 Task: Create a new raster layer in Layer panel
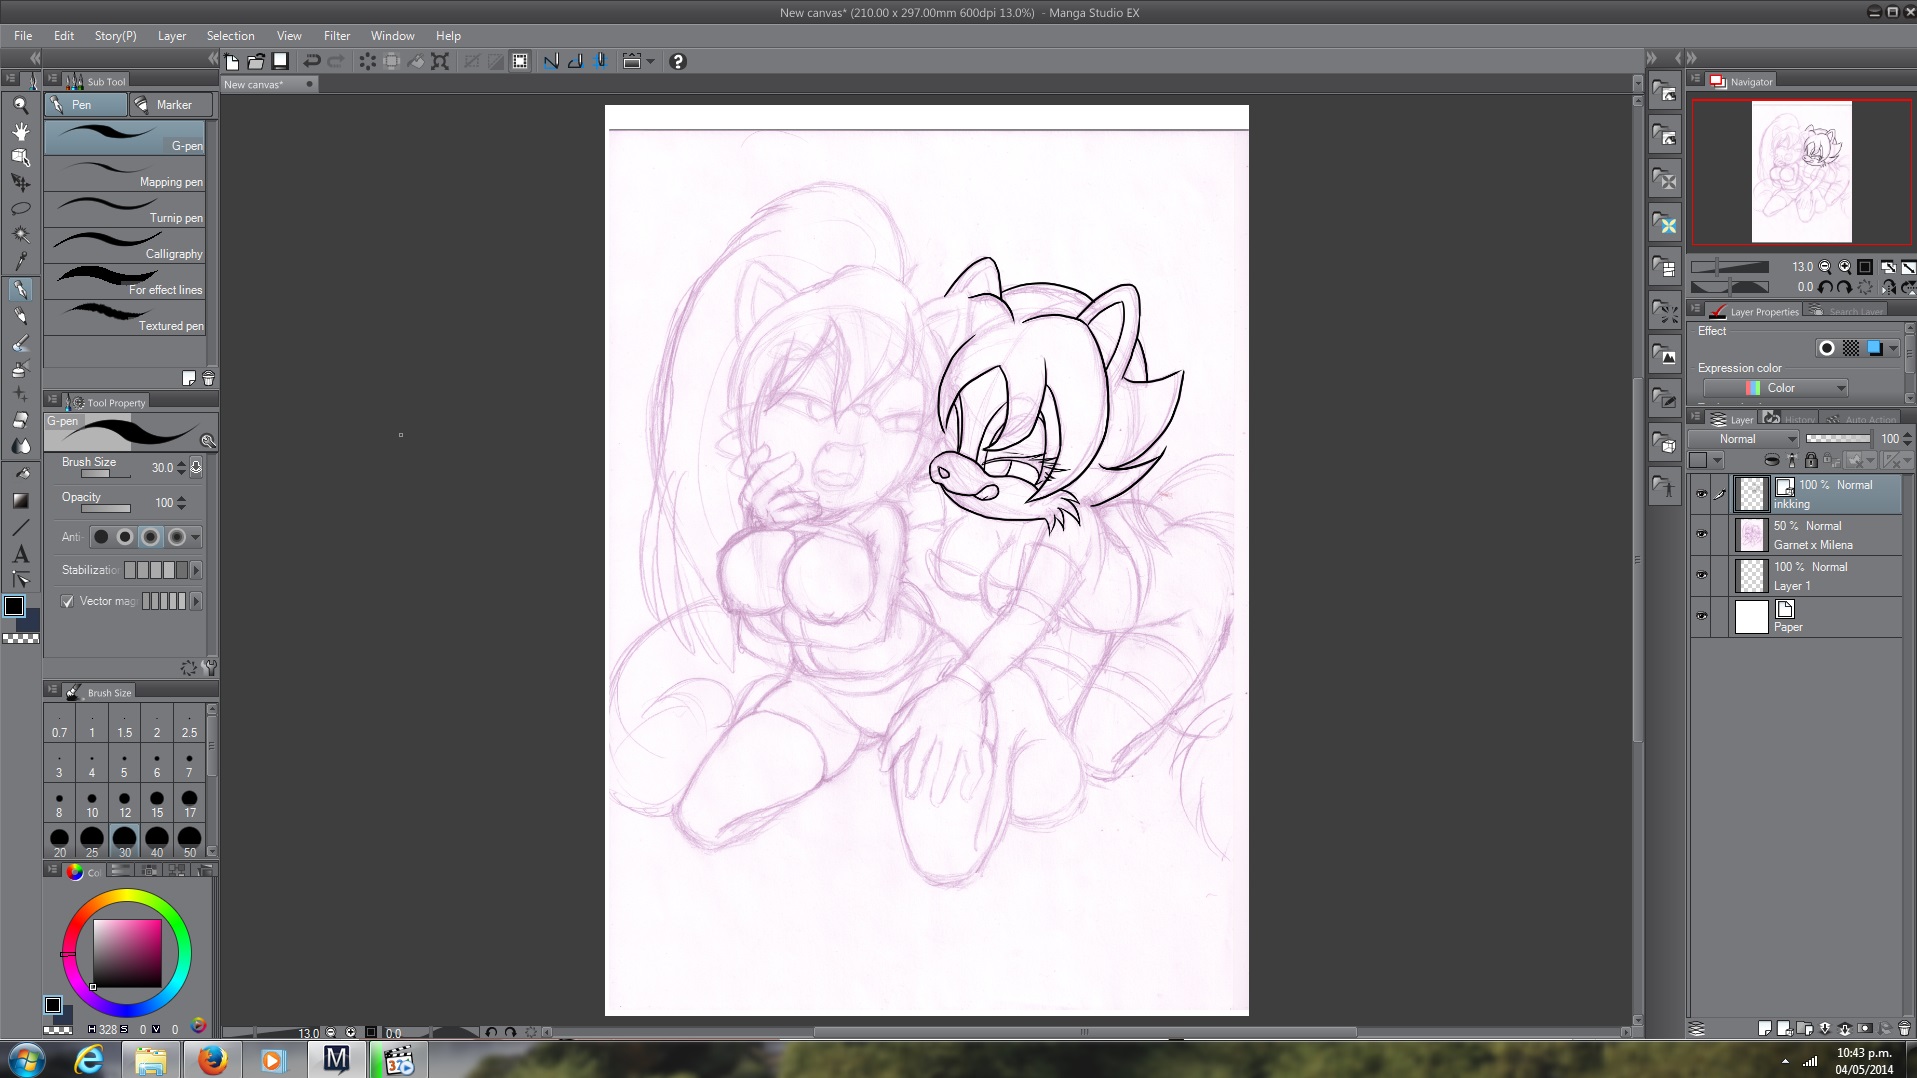(x=1765, y=1028)
